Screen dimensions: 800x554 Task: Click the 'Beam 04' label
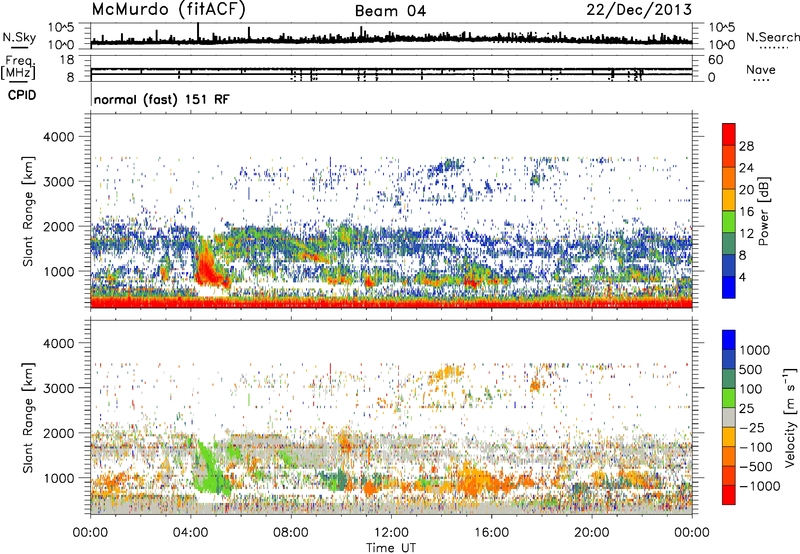[x=390, y=11]
